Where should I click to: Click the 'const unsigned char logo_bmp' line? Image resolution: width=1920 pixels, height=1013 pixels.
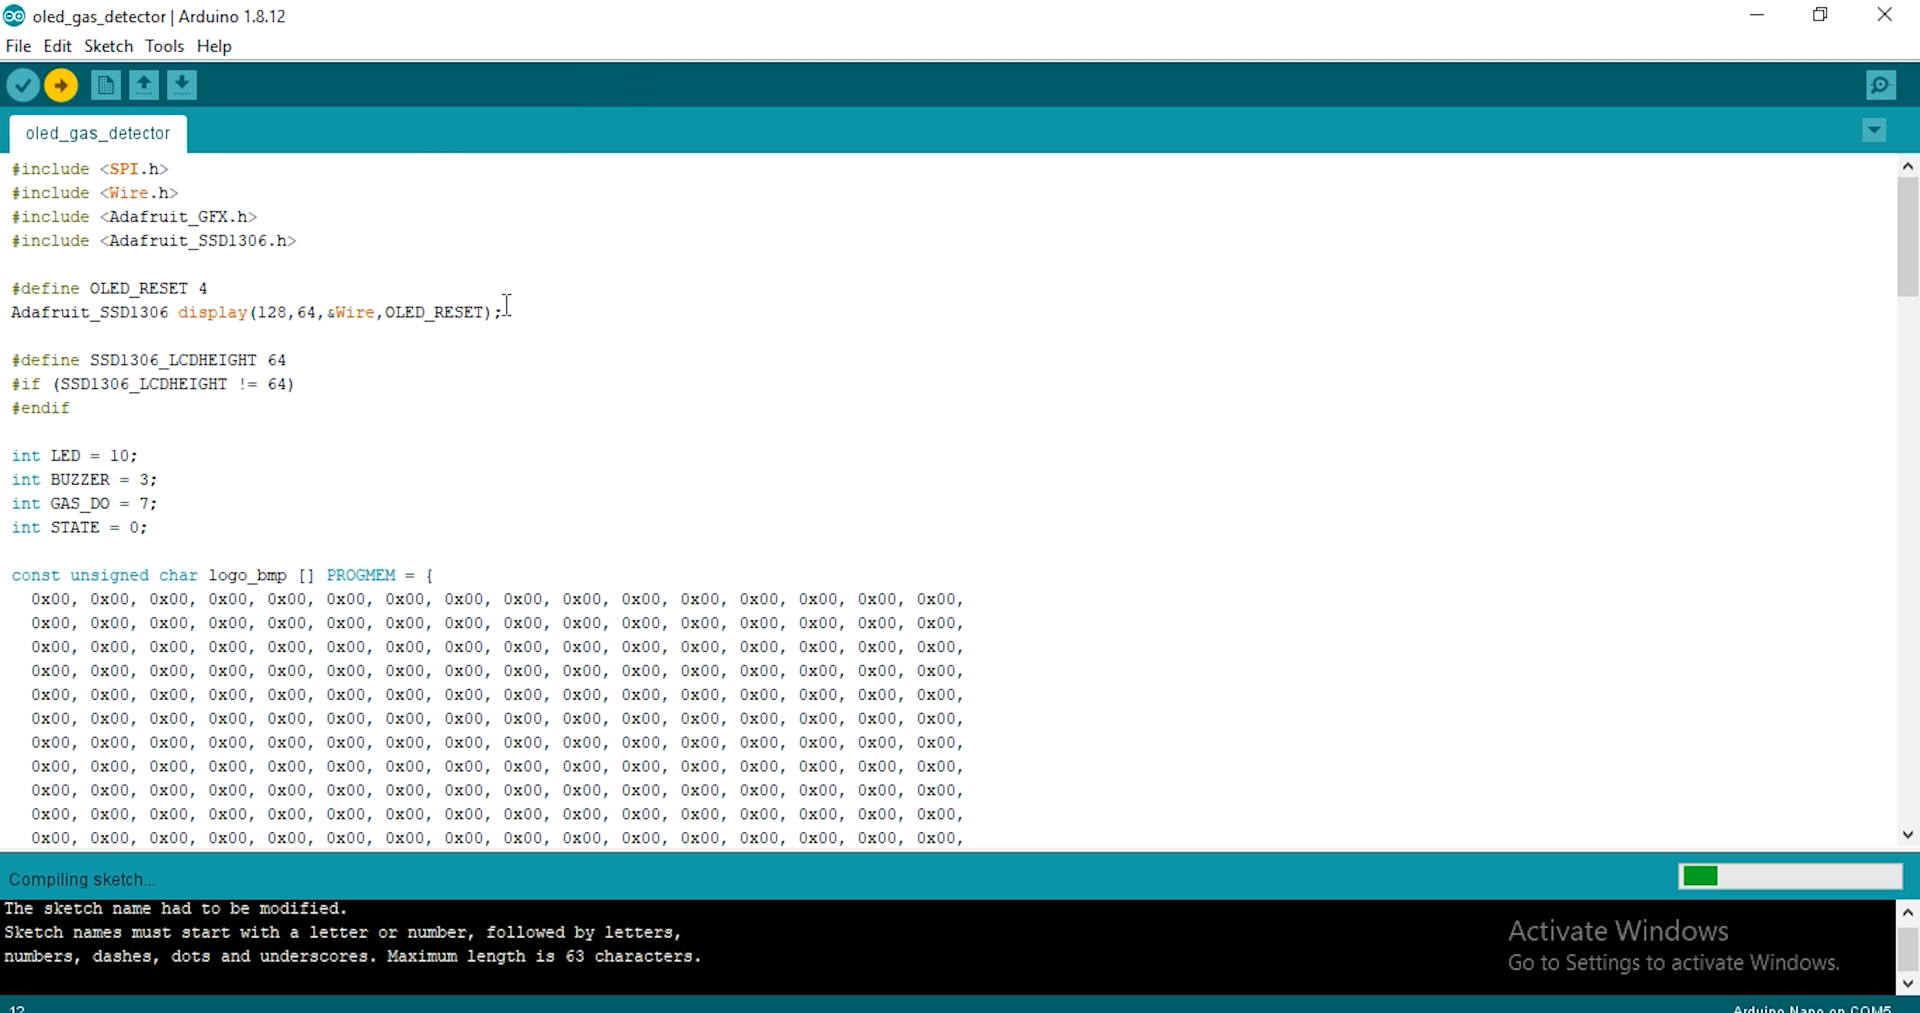tap(223, 576)
